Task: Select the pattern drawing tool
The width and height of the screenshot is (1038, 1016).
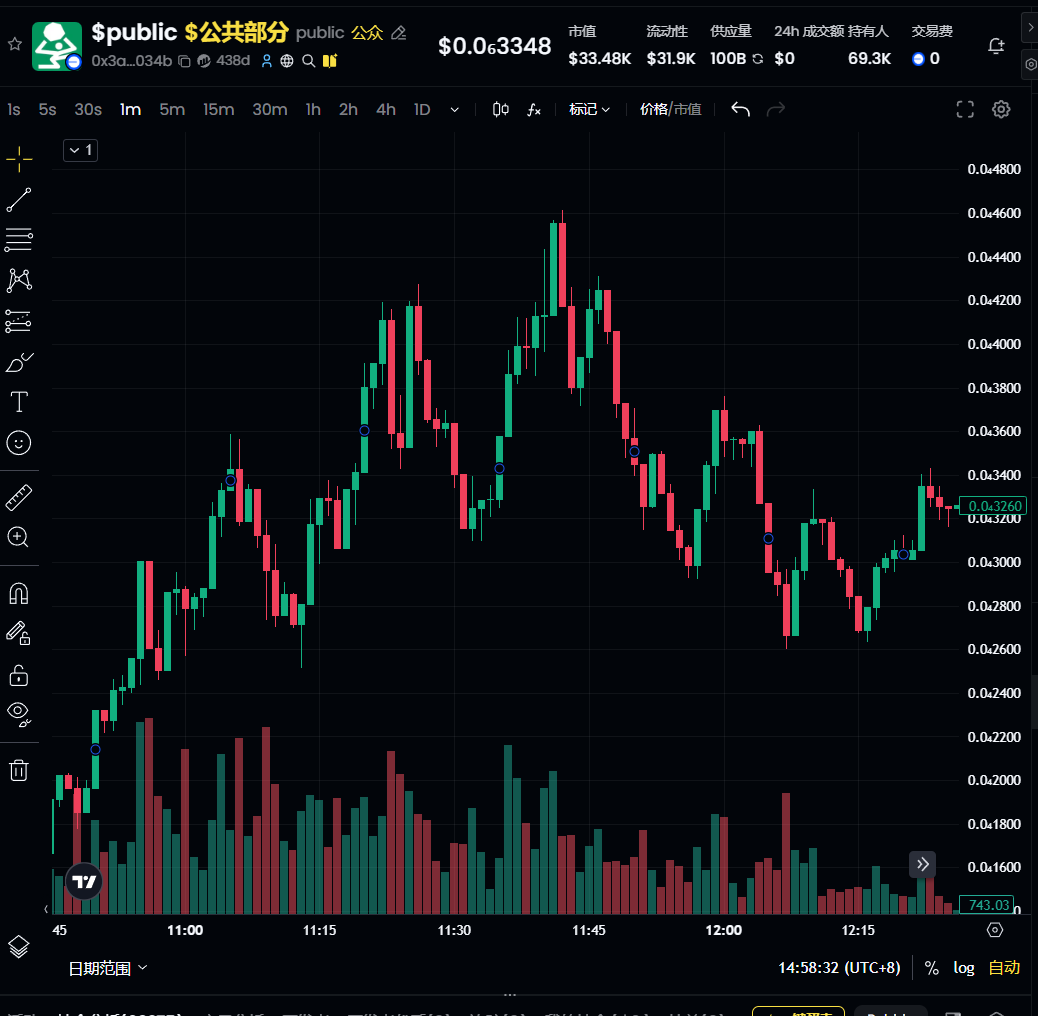Action: click(x=19, y=281)
